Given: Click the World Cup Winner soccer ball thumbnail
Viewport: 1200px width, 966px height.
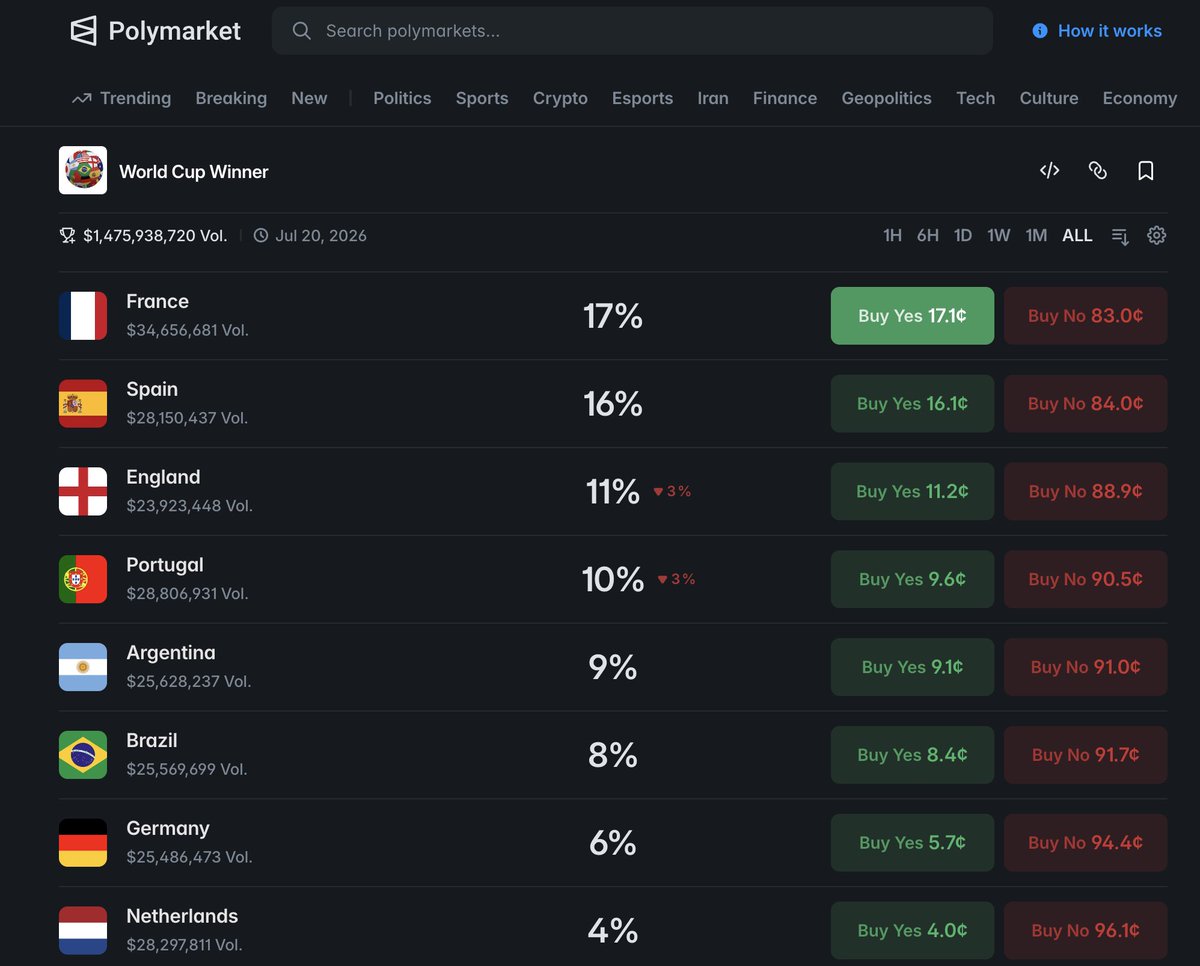Looking at the screenshot, I should click(x=83, y=171).
